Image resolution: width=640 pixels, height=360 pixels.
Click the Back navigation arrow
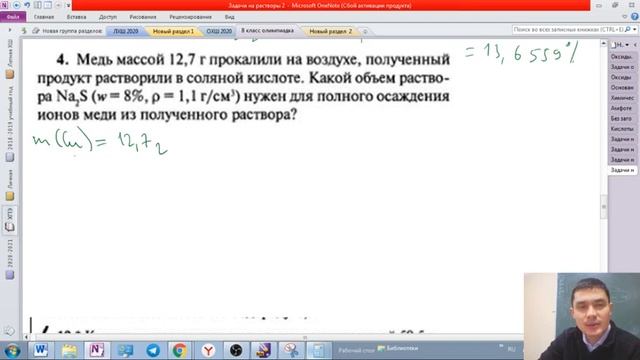pos(17,5)
